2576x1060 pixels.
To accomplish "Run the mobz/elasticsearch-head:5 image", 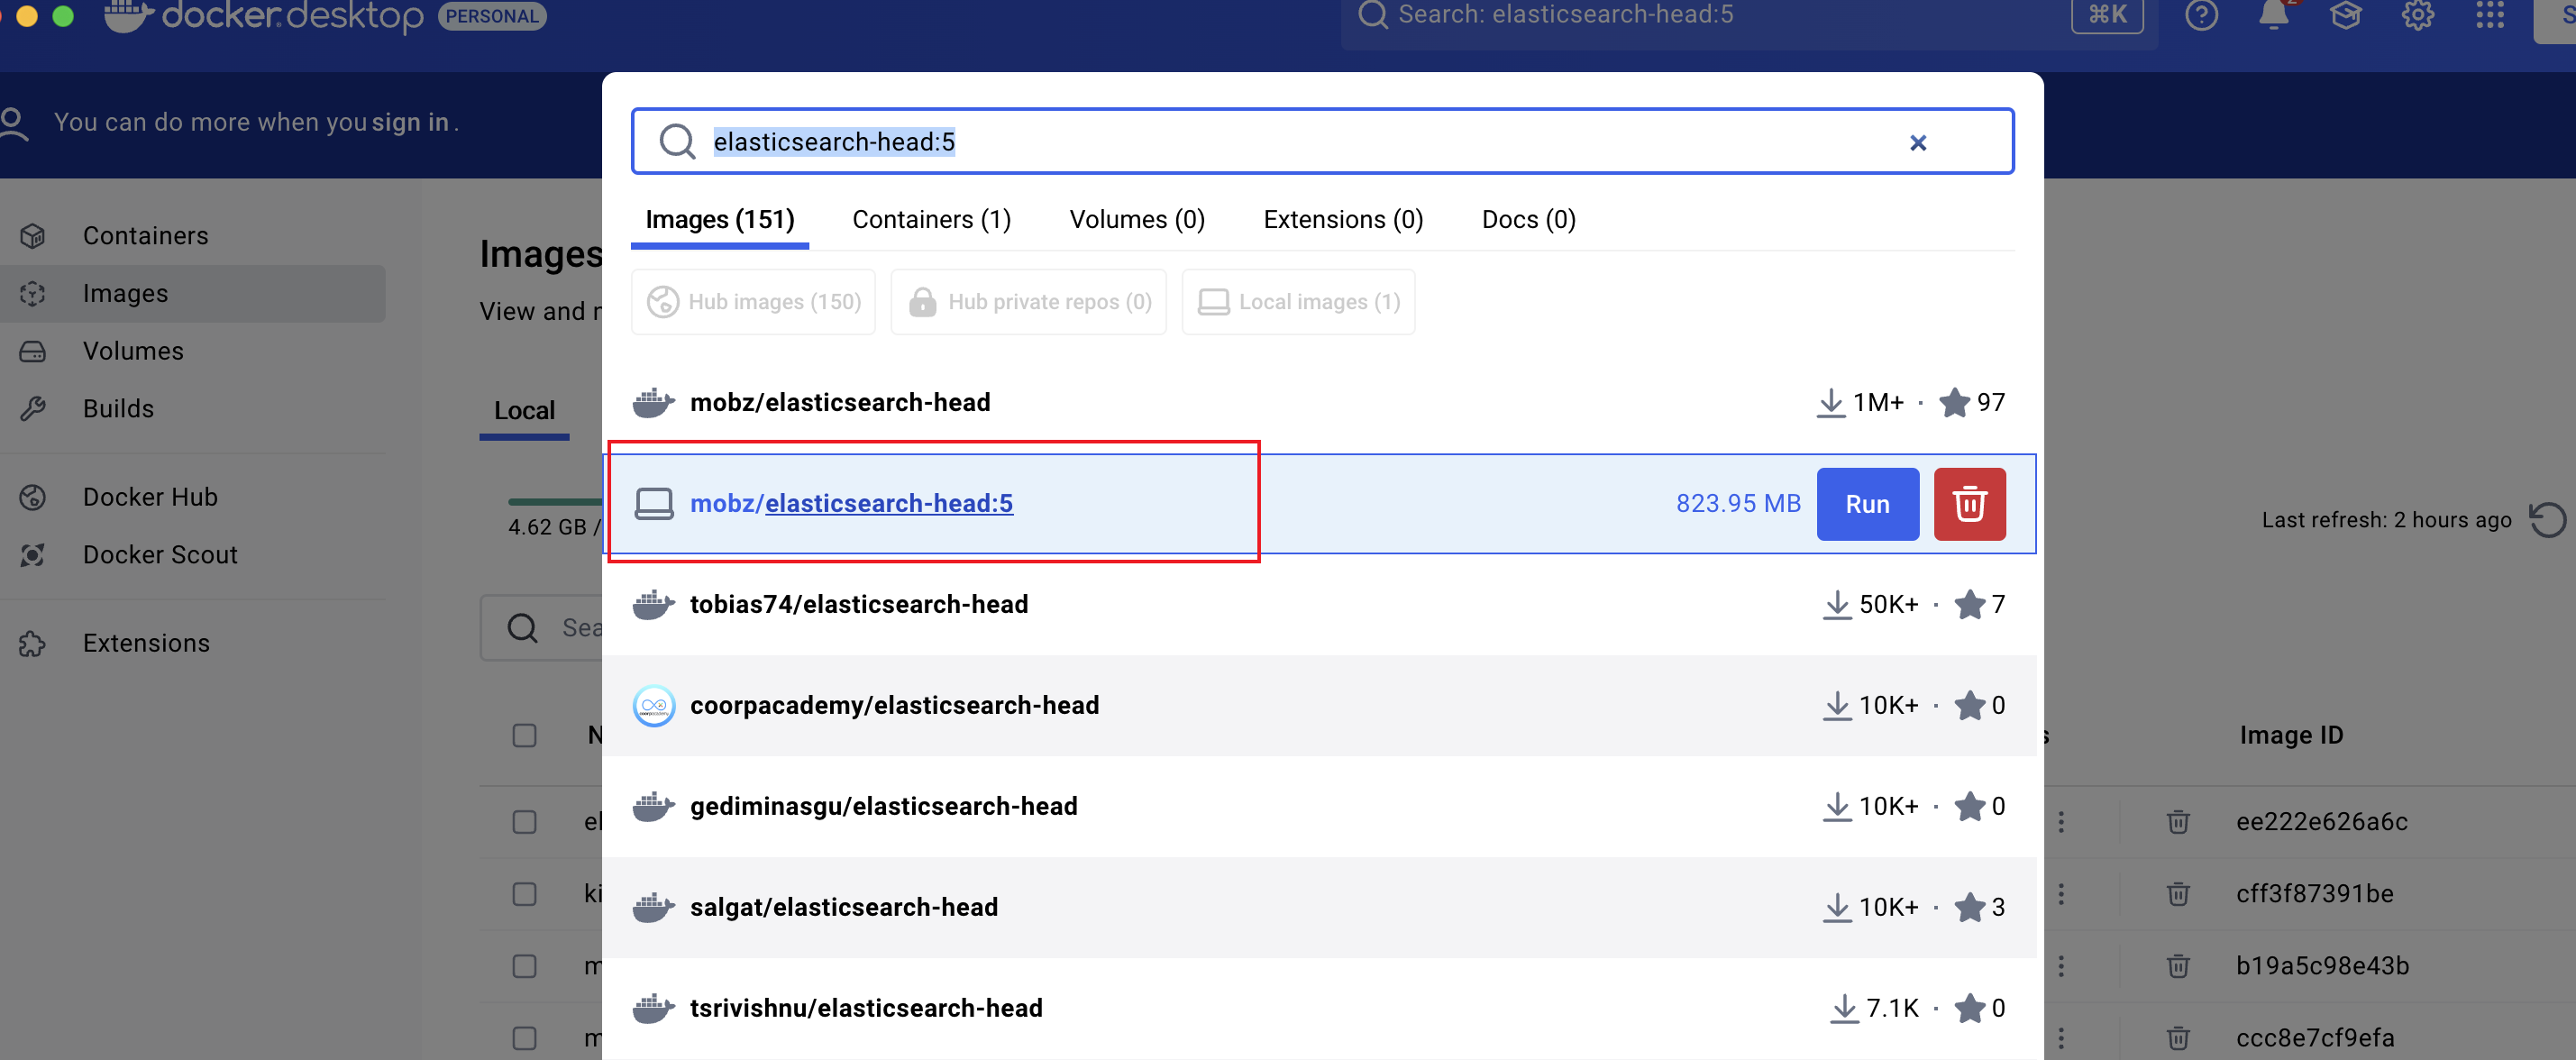I will click(1867, 504).
